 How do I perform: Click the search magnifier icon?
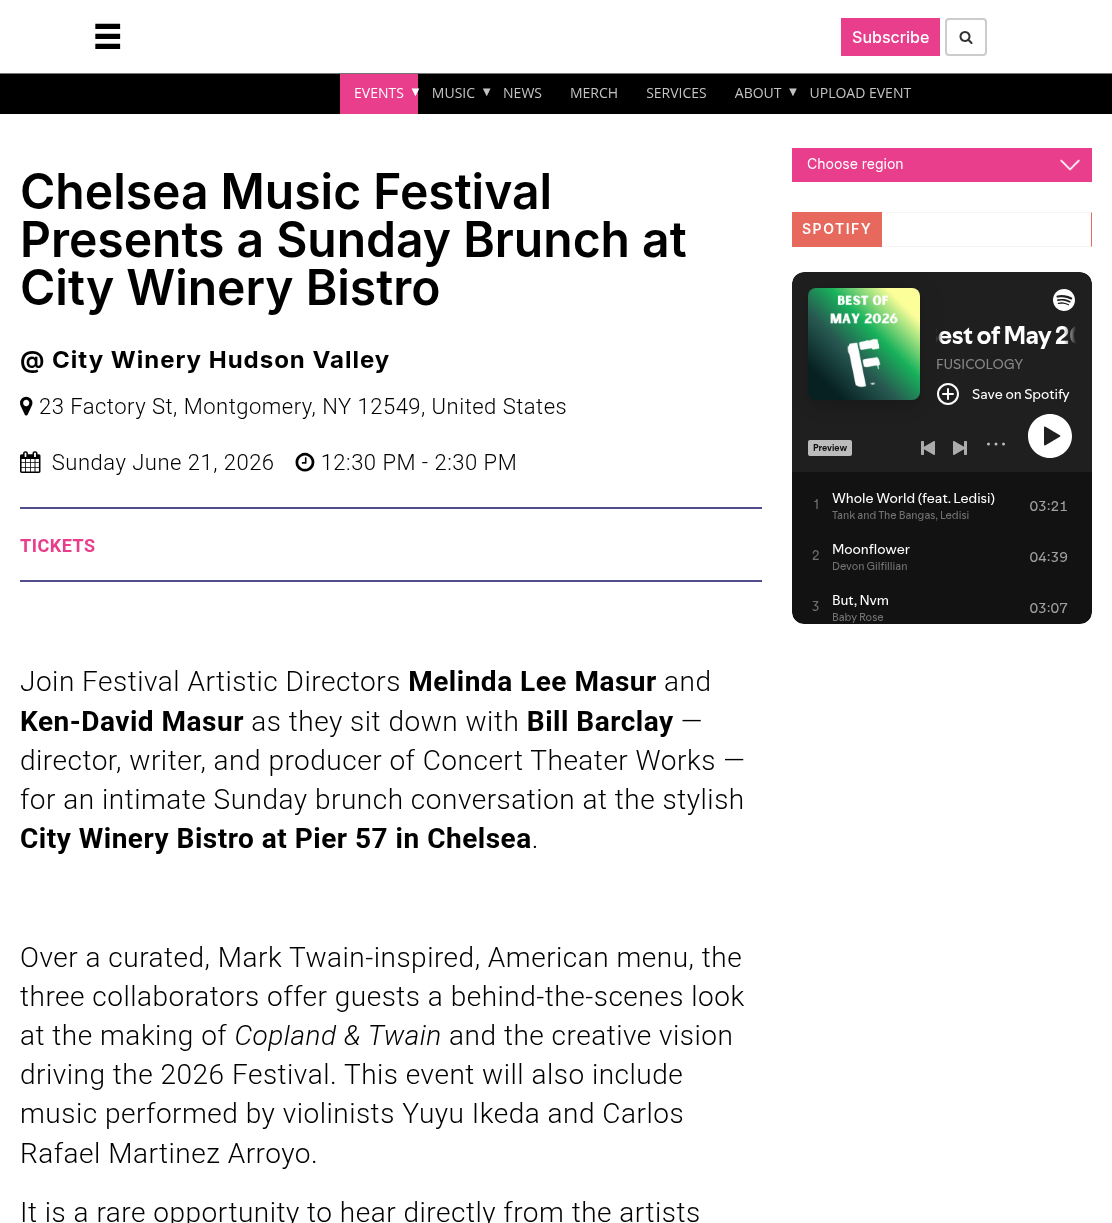(966, 37)
